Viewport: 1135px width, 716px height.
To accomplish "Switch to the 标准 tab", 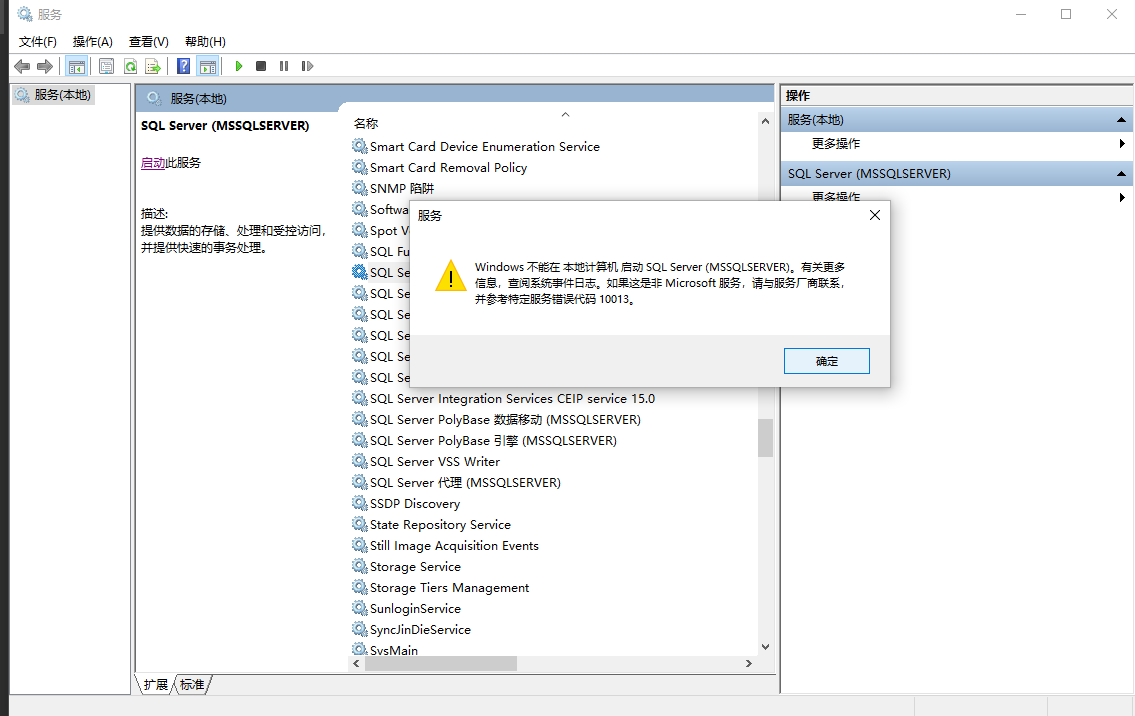I will coord(192,684).
